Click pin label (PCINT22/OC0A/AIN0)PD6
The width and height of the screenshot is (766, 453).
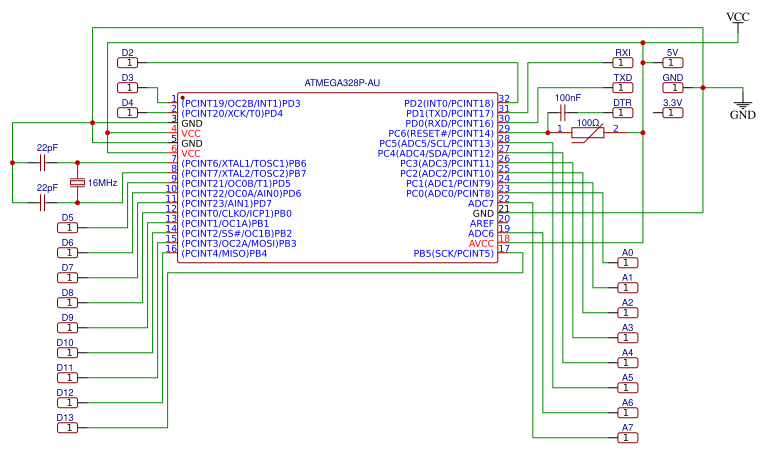[241, 194]
